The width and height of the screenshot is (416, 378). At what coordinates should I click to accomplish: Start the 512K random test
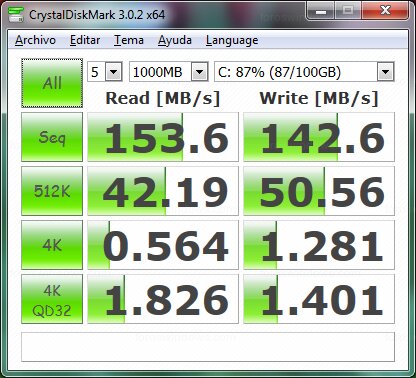pos(52,191)
